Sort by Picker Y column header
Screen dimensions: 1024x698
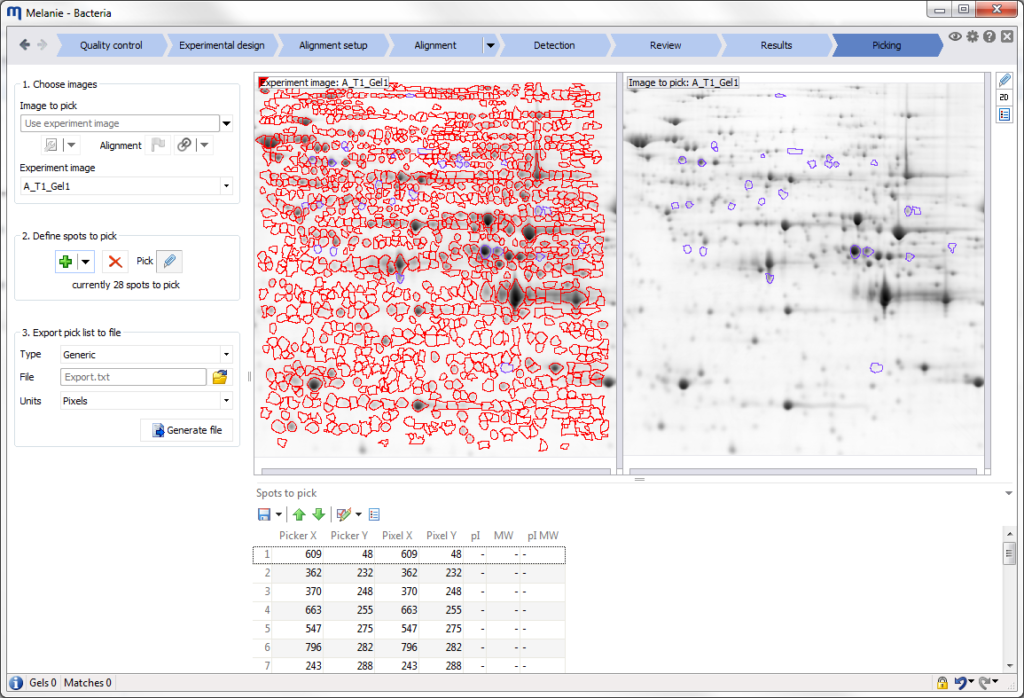(349, 535)
